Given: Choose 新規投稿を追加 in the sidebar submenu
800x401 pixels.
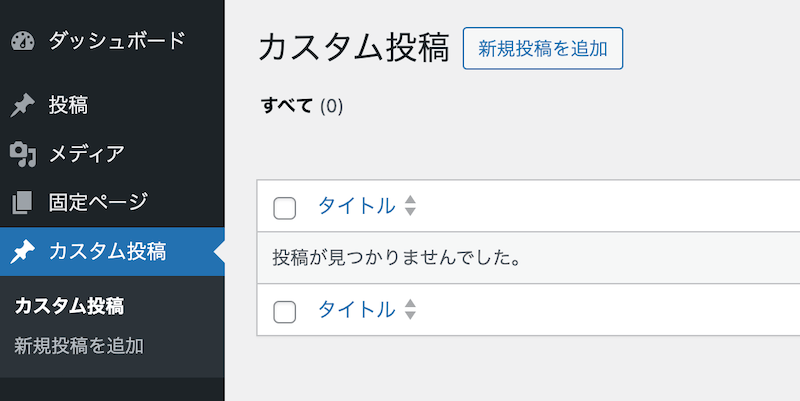Looking at the screenshot, I should 79,346.
